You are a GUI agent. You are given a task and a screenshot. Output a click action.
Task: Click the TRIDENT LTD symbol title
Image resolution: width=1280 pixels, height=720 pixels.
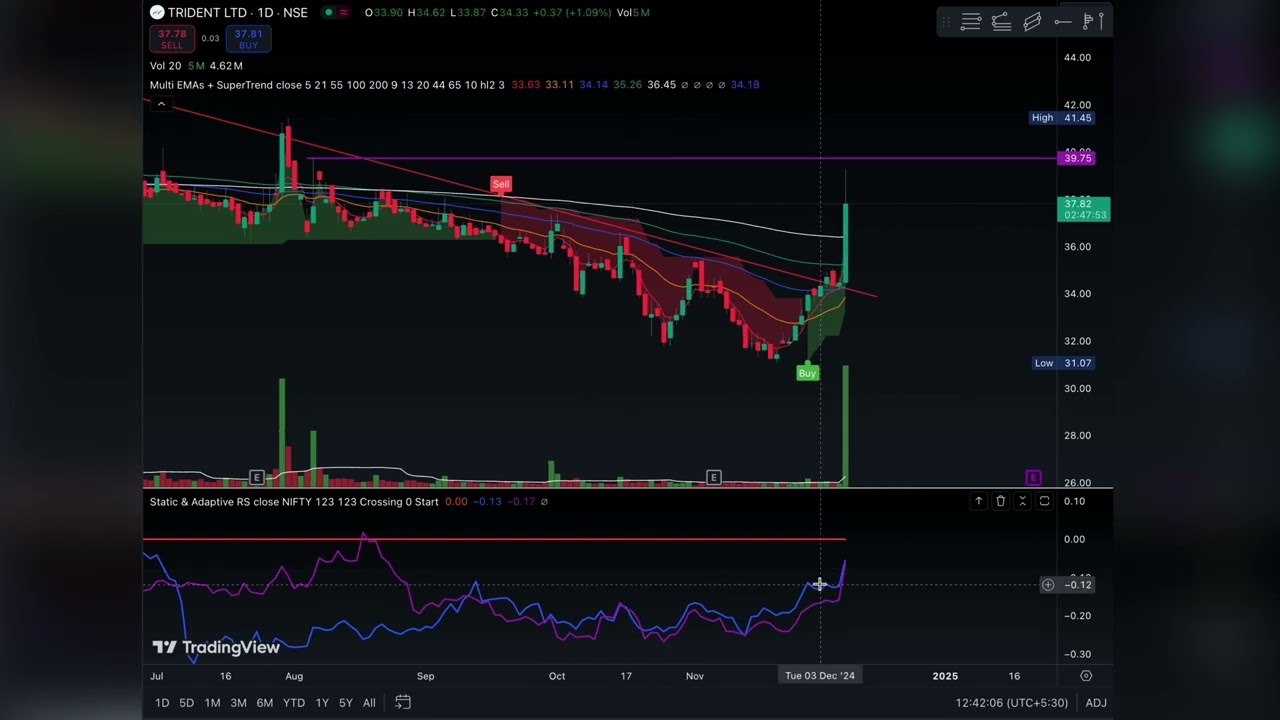[207, 12]
